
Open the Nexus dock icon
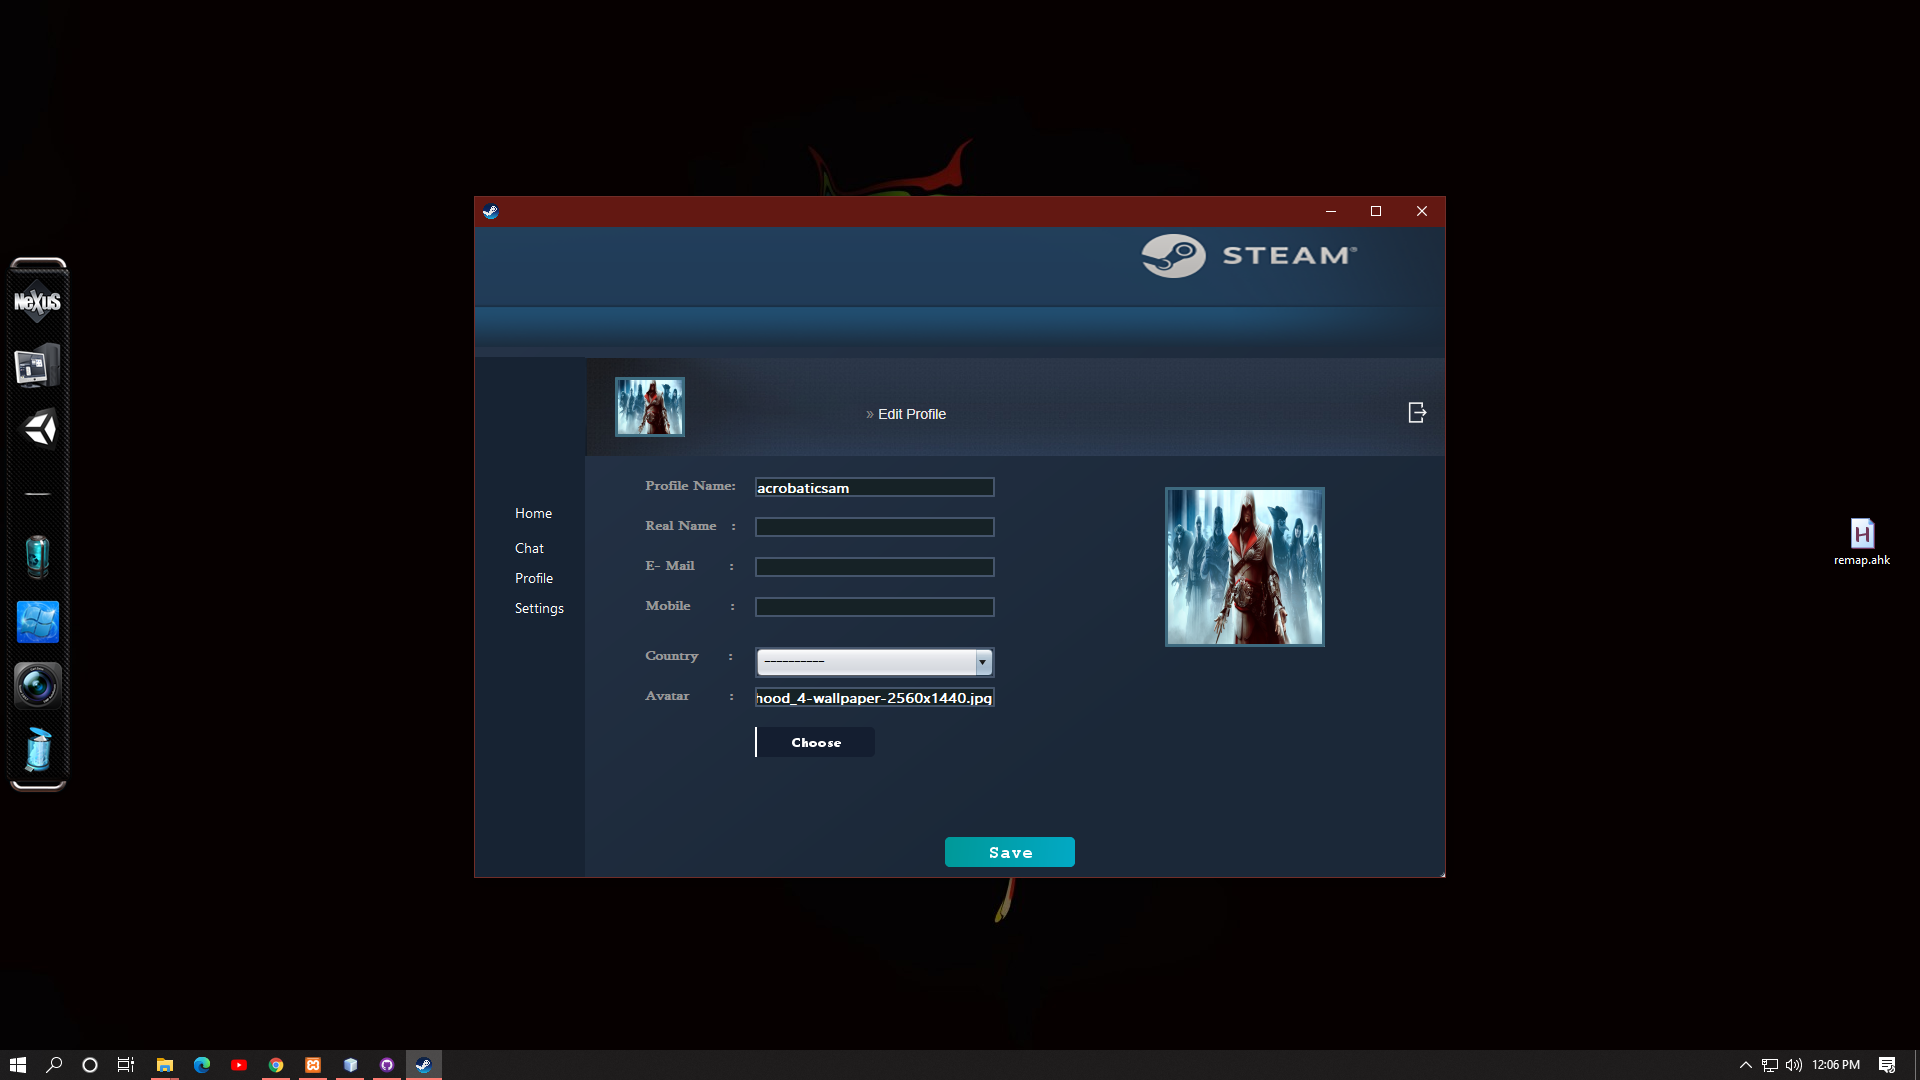point(38,301)
